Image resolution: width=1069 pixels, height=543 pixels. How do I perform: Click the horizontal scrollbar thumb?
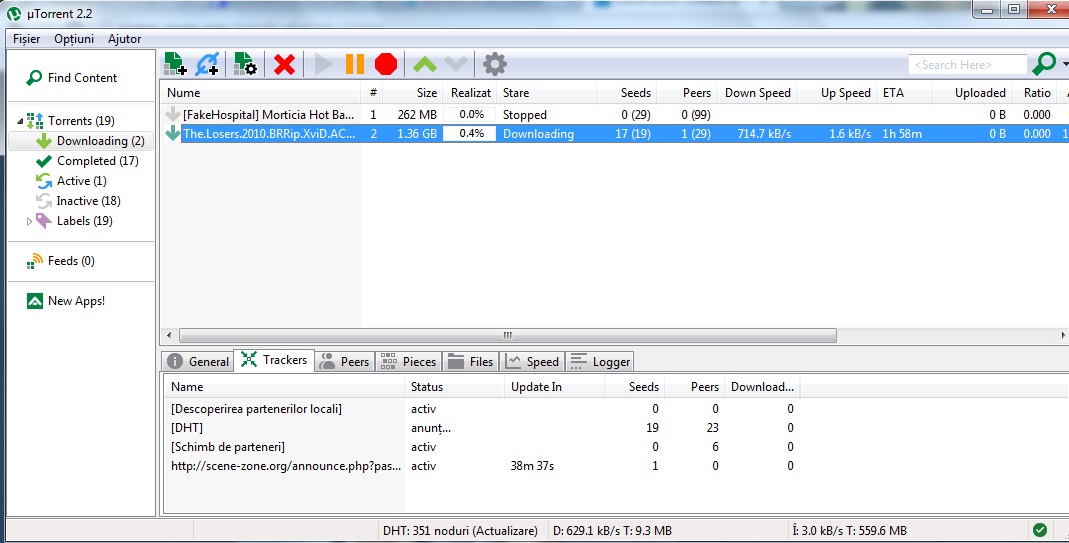tap(508, 335)
